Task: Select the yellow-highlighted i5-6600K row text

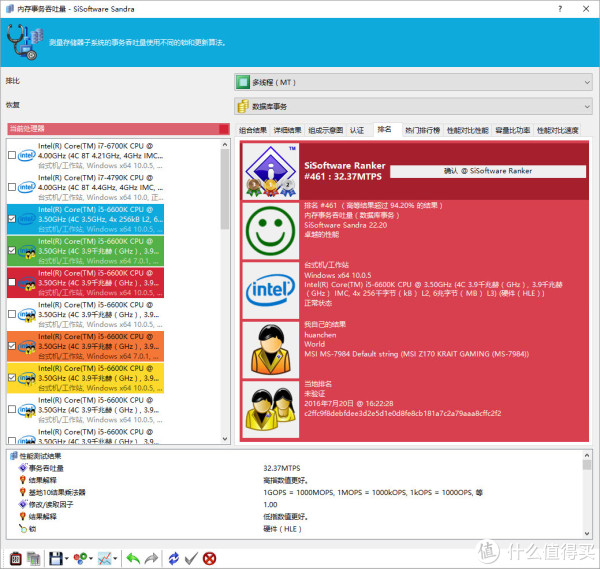Action: tap(101, 378)
